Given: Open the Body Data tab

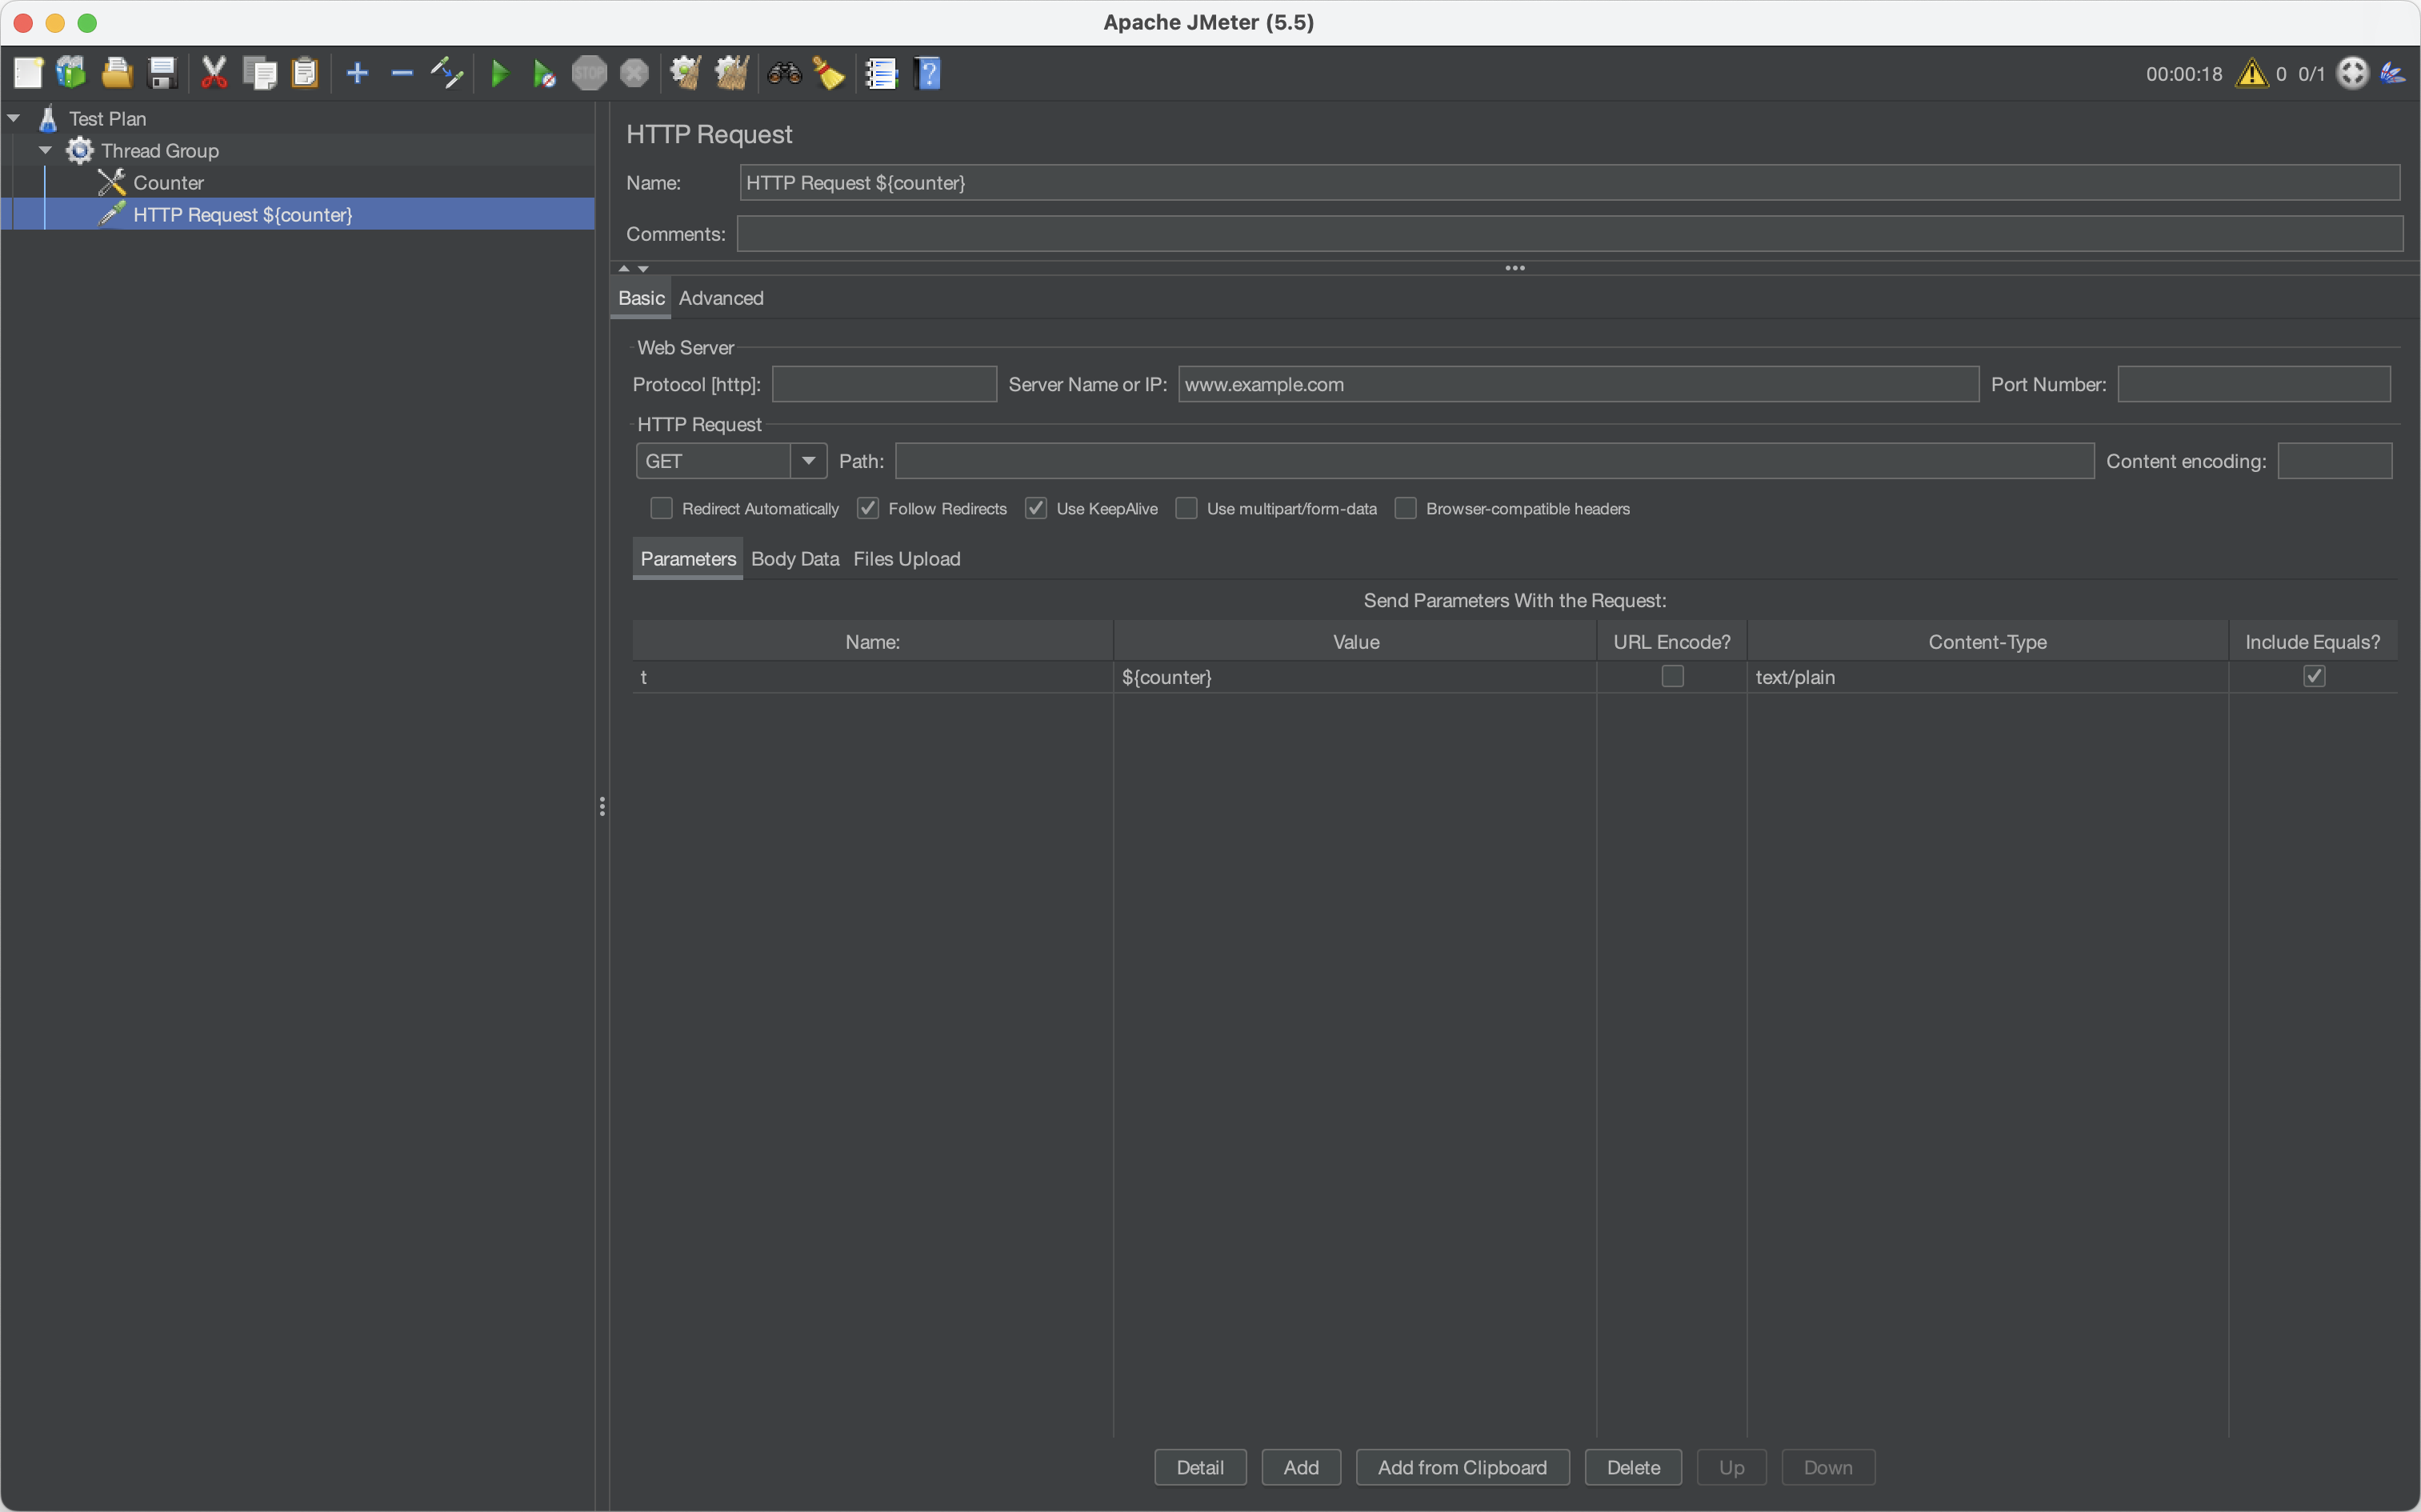Looking at the screenshot, I should (x=794, y=559).
